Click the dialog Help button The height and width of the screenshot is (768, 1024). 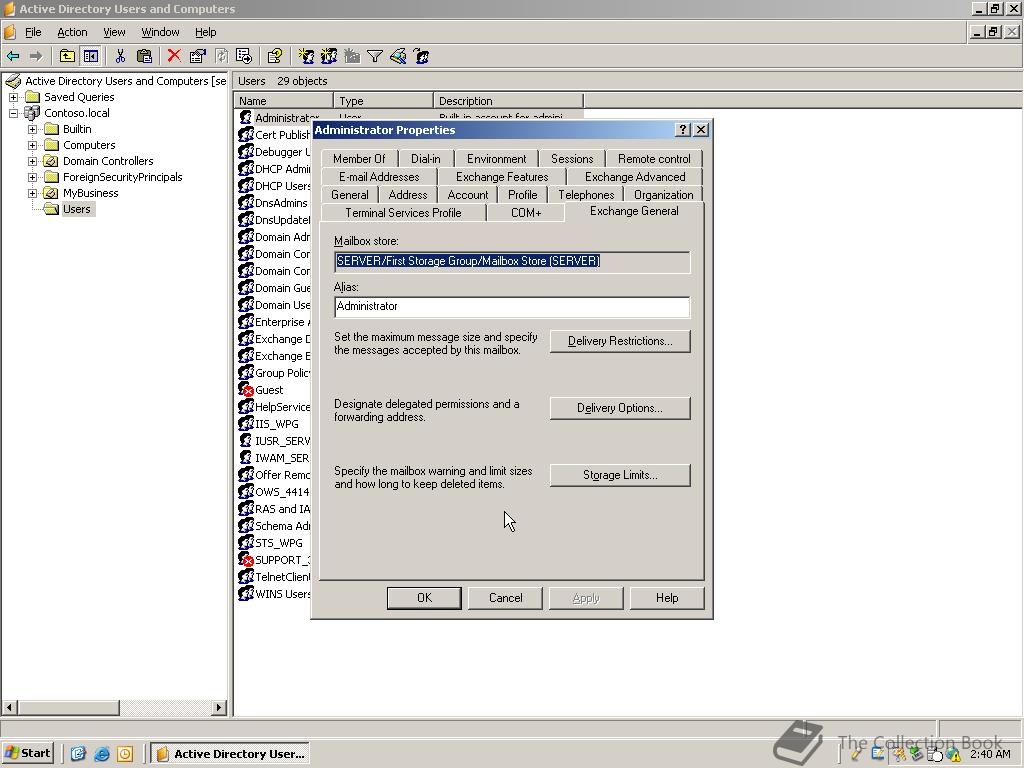pos(667,598)
